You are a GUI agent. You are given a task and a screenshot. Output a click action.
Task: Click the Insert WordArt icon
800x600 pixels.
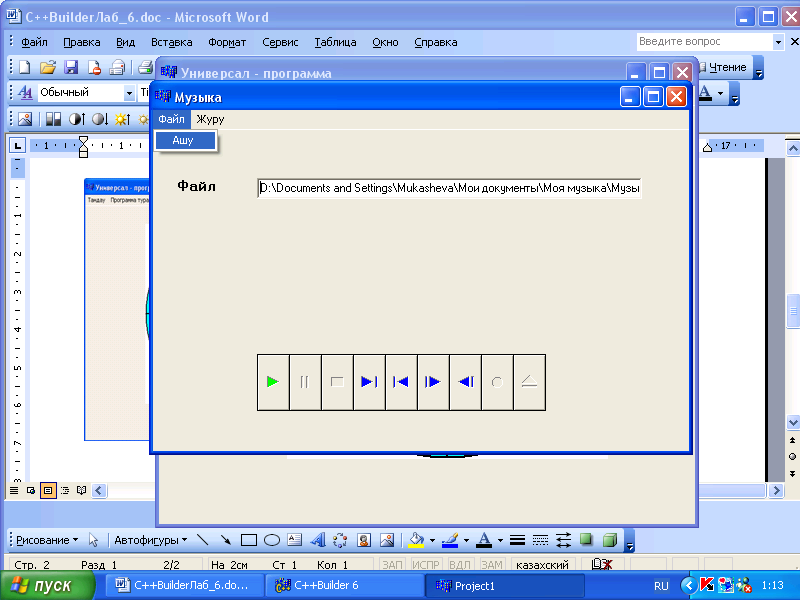pos(317,540)
